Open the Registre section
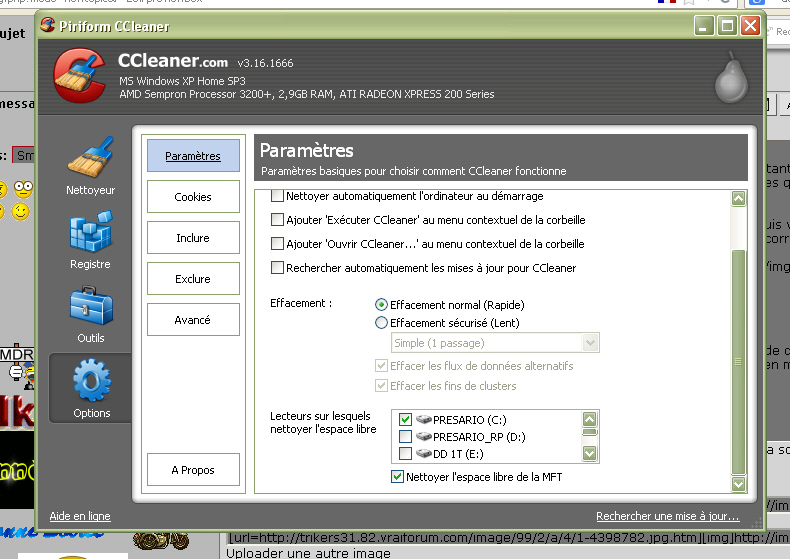This screenshot has height=559, width=790. pos(91,240)
